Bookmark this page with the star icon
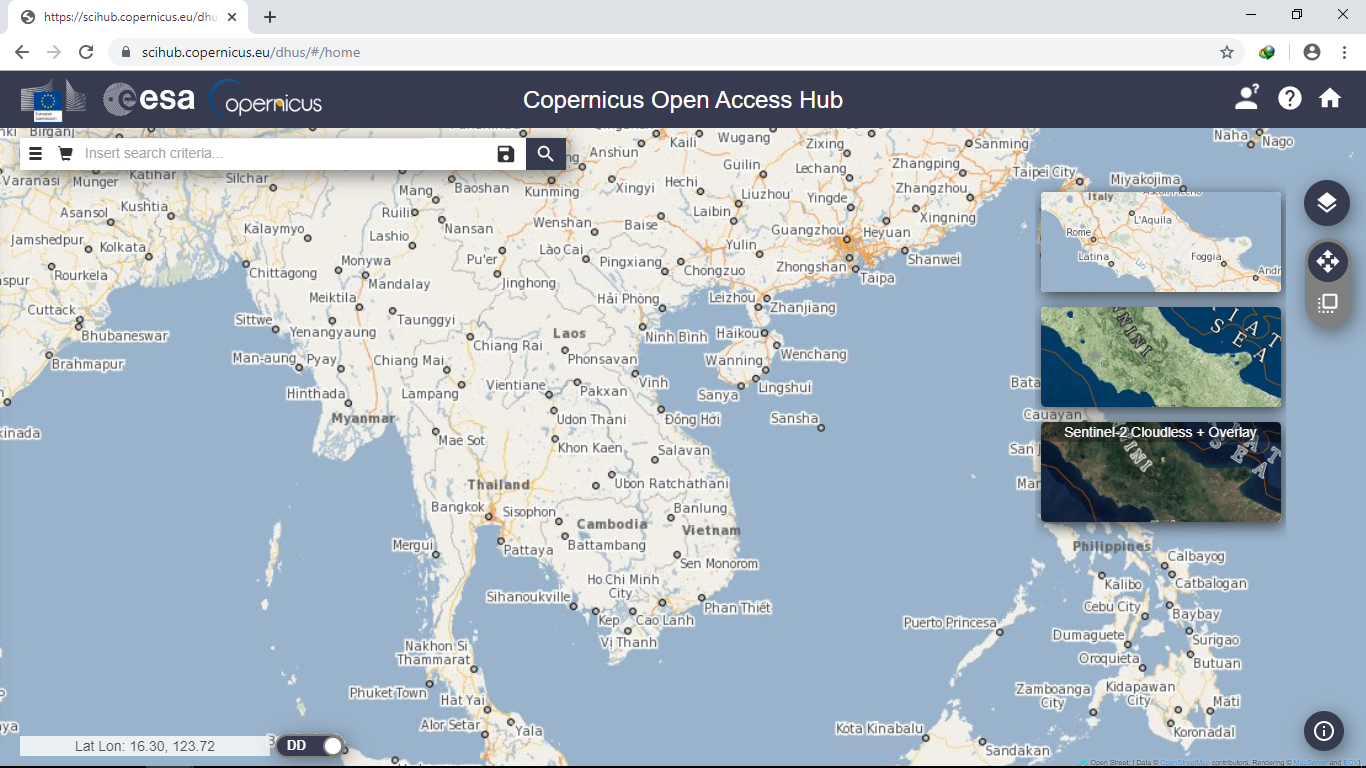 coord(1227,52)
